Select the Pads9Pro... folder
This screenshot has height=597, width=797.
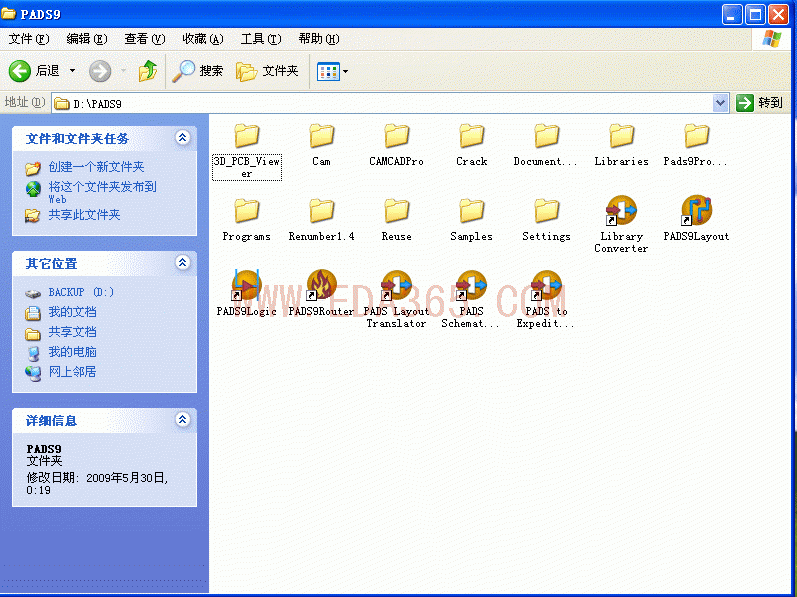(x=696, y=145)
